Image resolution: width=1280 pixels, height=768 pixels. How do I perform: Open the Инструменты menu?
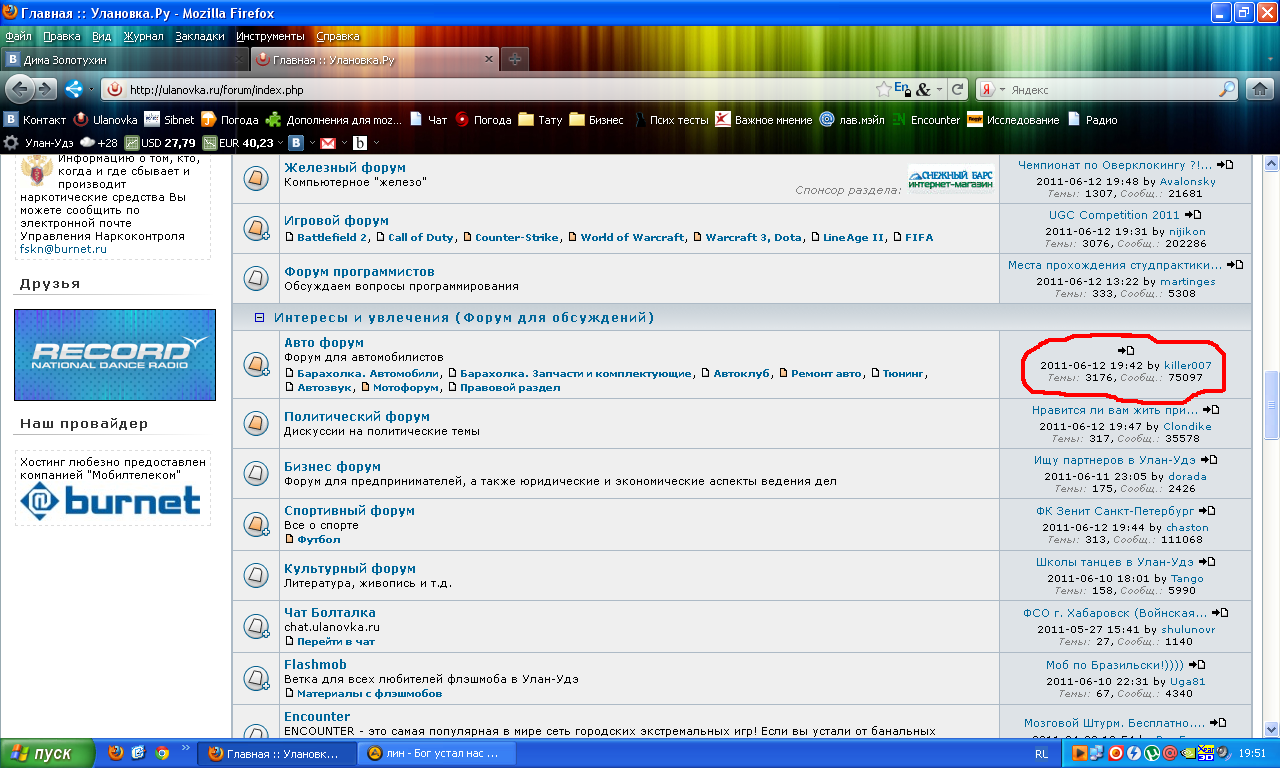pyautogui.click(x=271, y=36)
